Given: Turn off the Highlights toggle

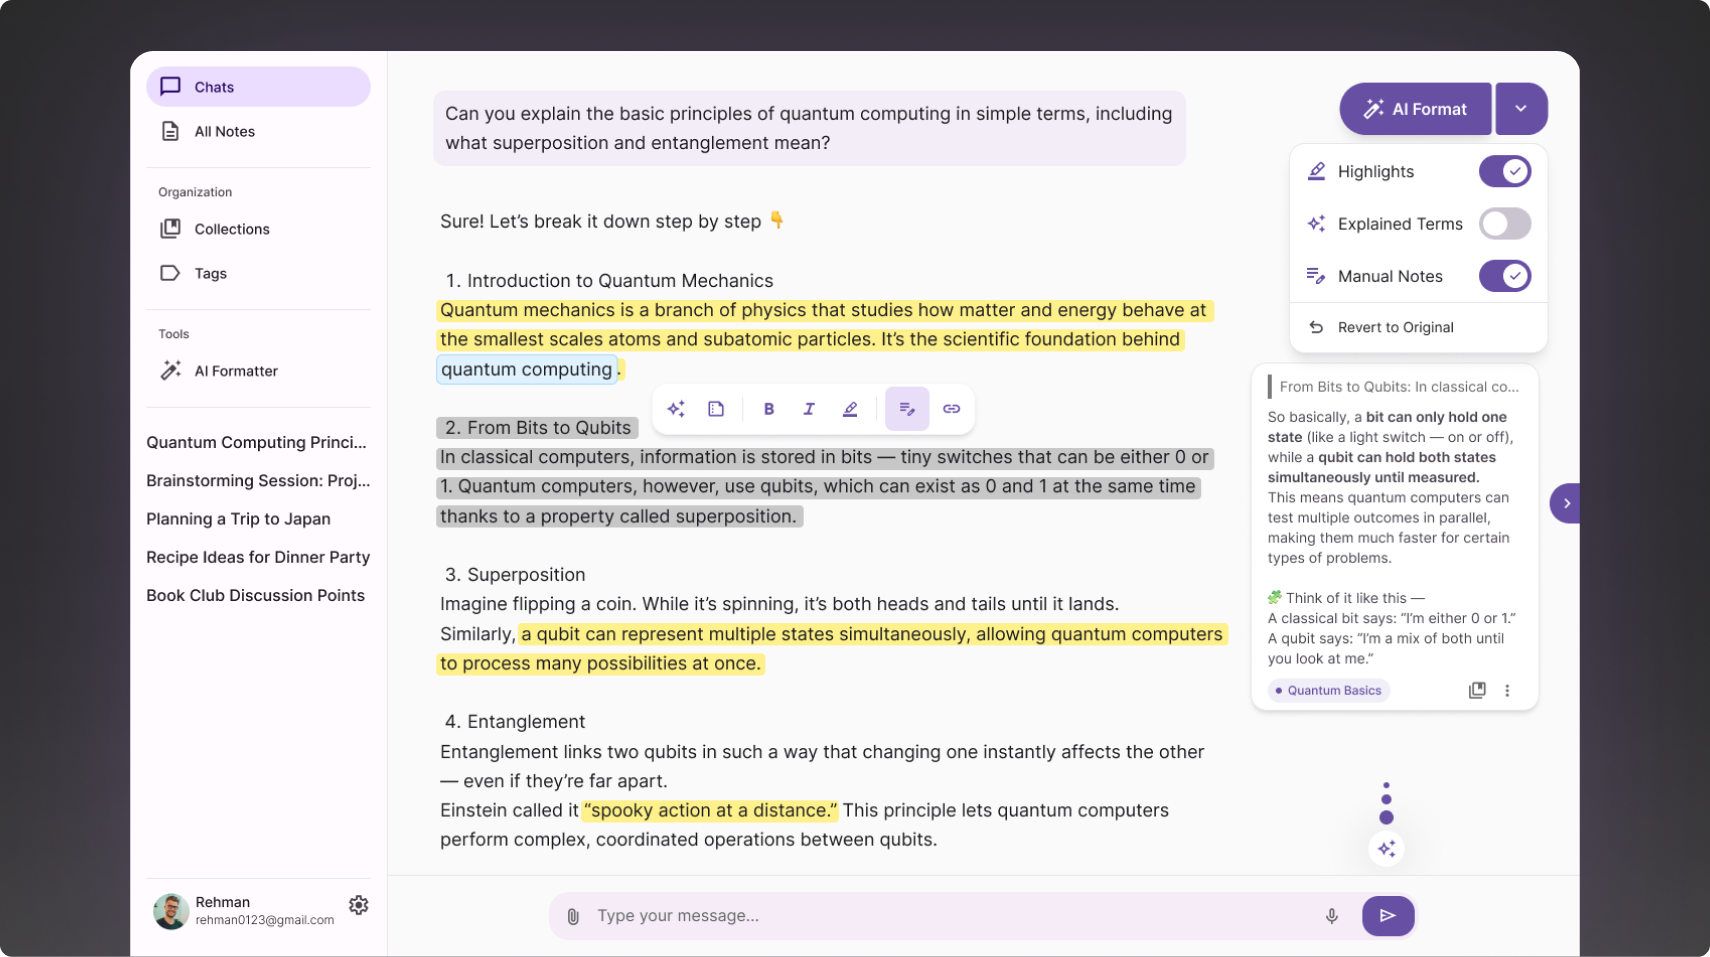Looking at the screenshot, I should pyautogui.click(x=1505, y=172).
